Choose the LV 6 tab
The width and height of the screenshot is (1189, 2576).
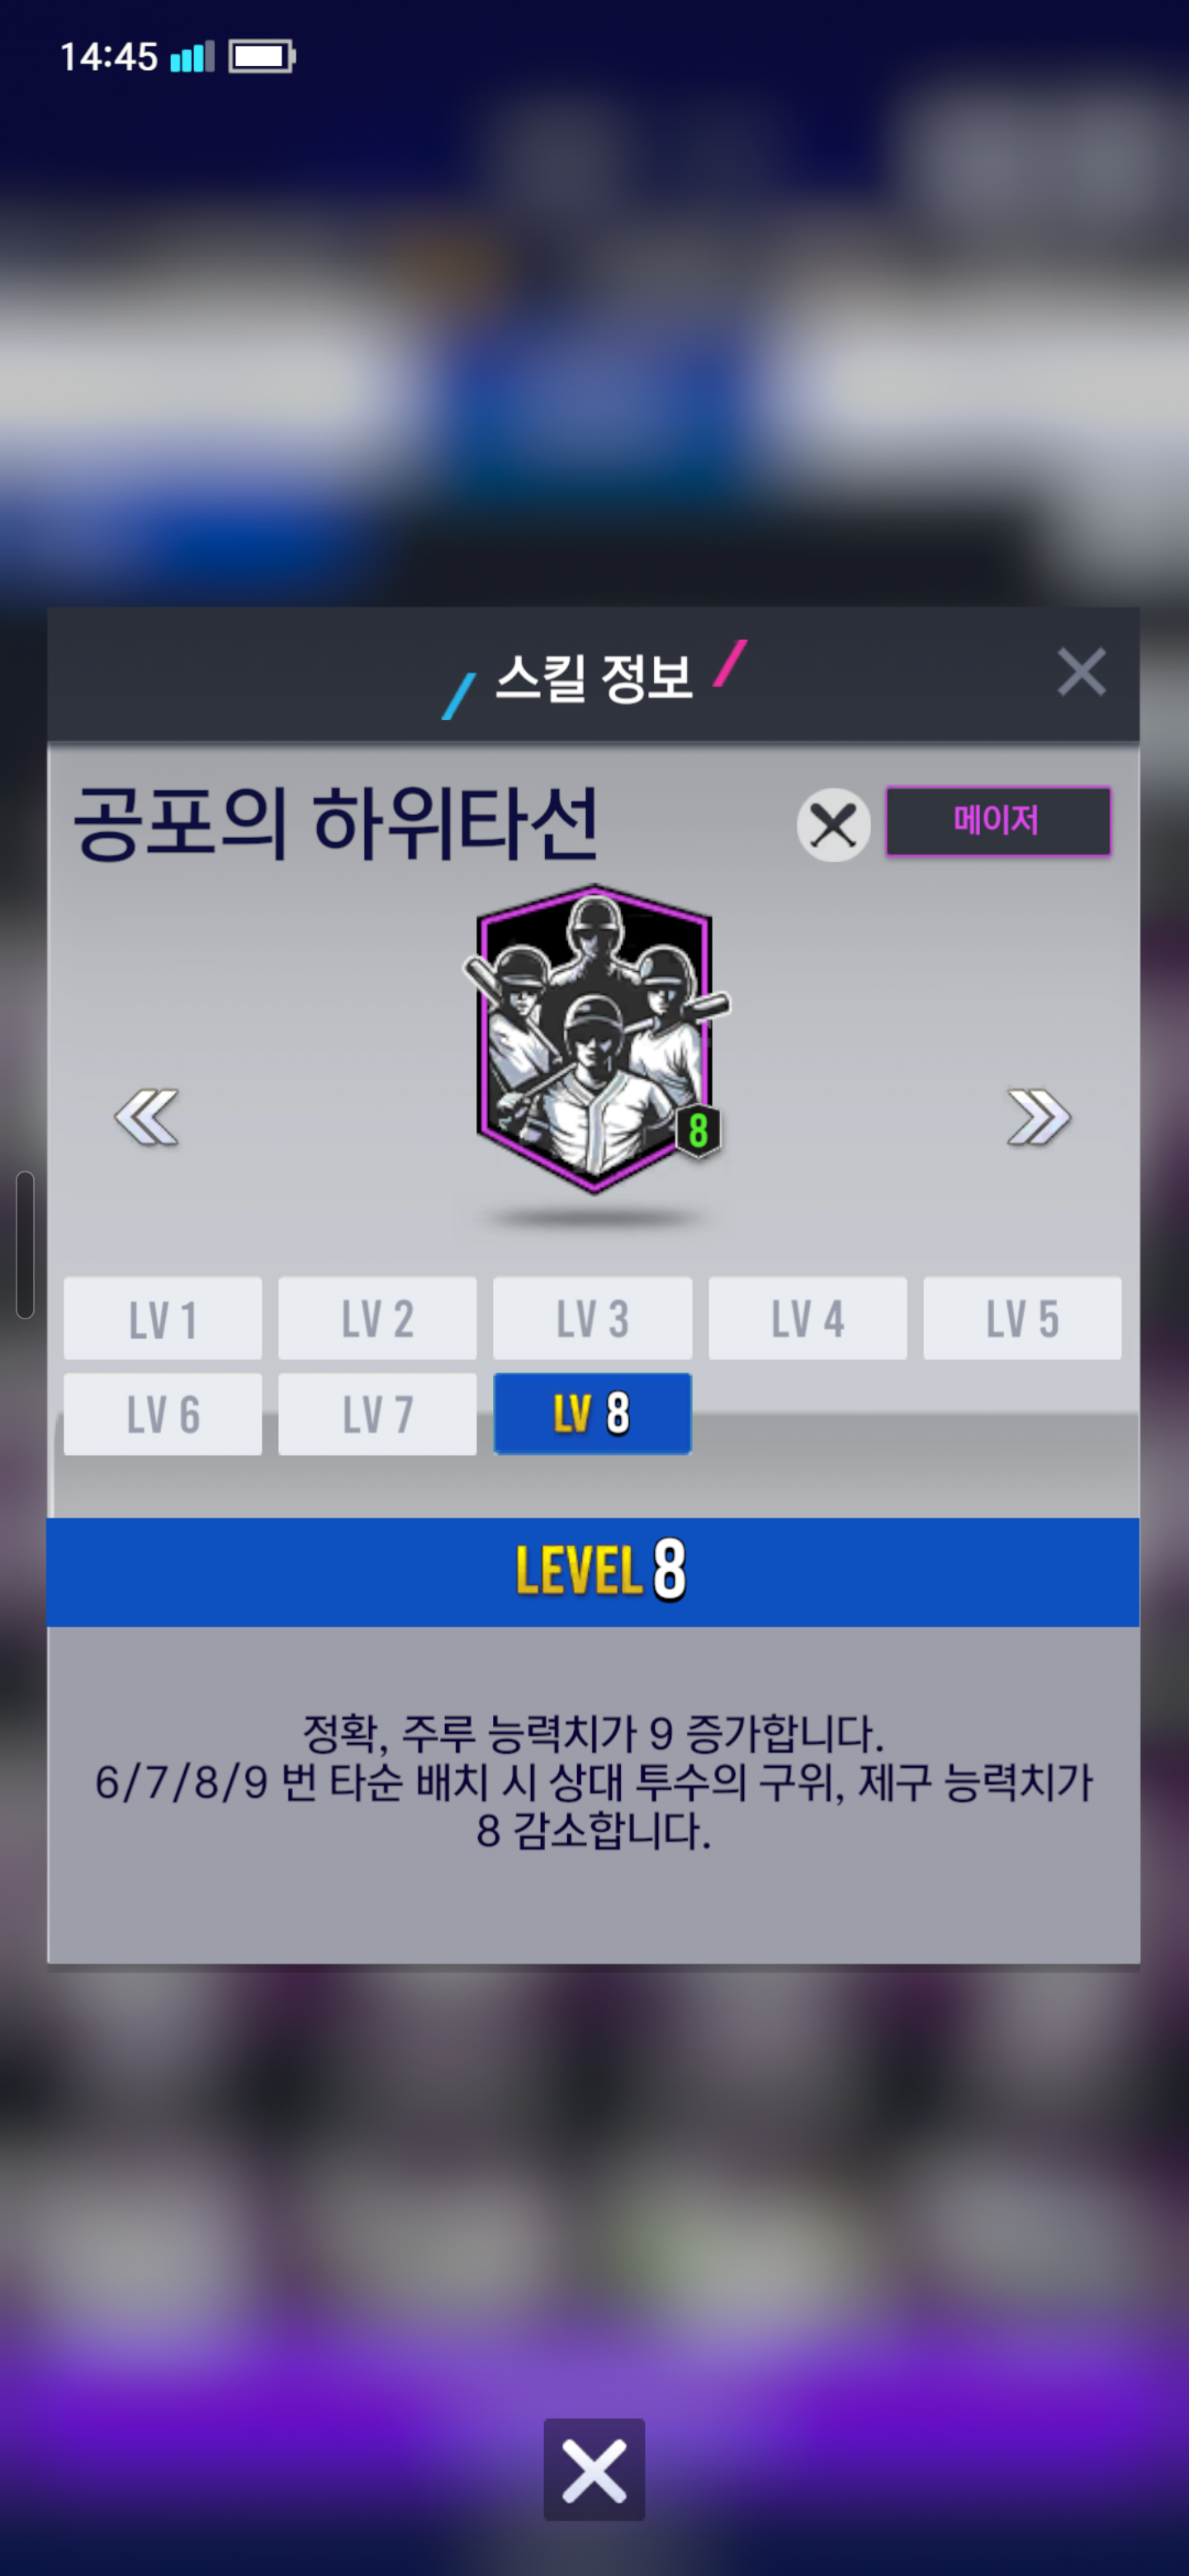pos(163,1414)
